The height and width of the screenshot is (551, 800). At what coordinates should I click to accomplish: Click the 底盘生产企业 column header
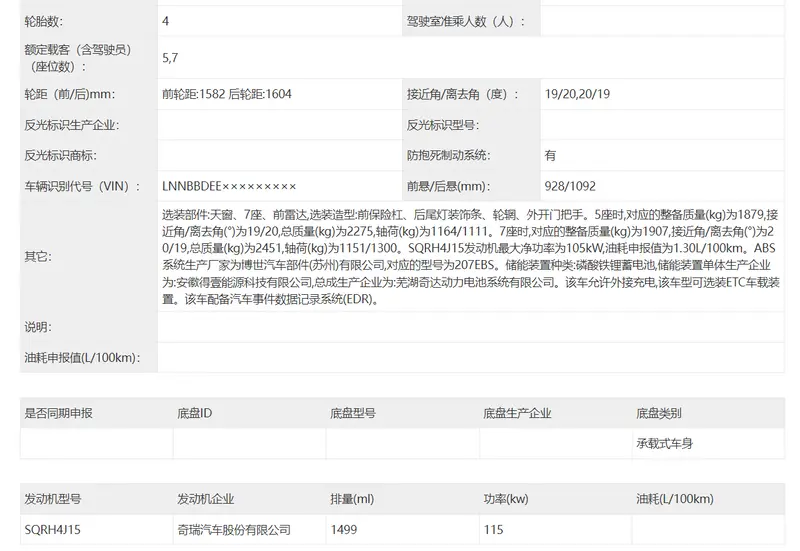point(517,413)
